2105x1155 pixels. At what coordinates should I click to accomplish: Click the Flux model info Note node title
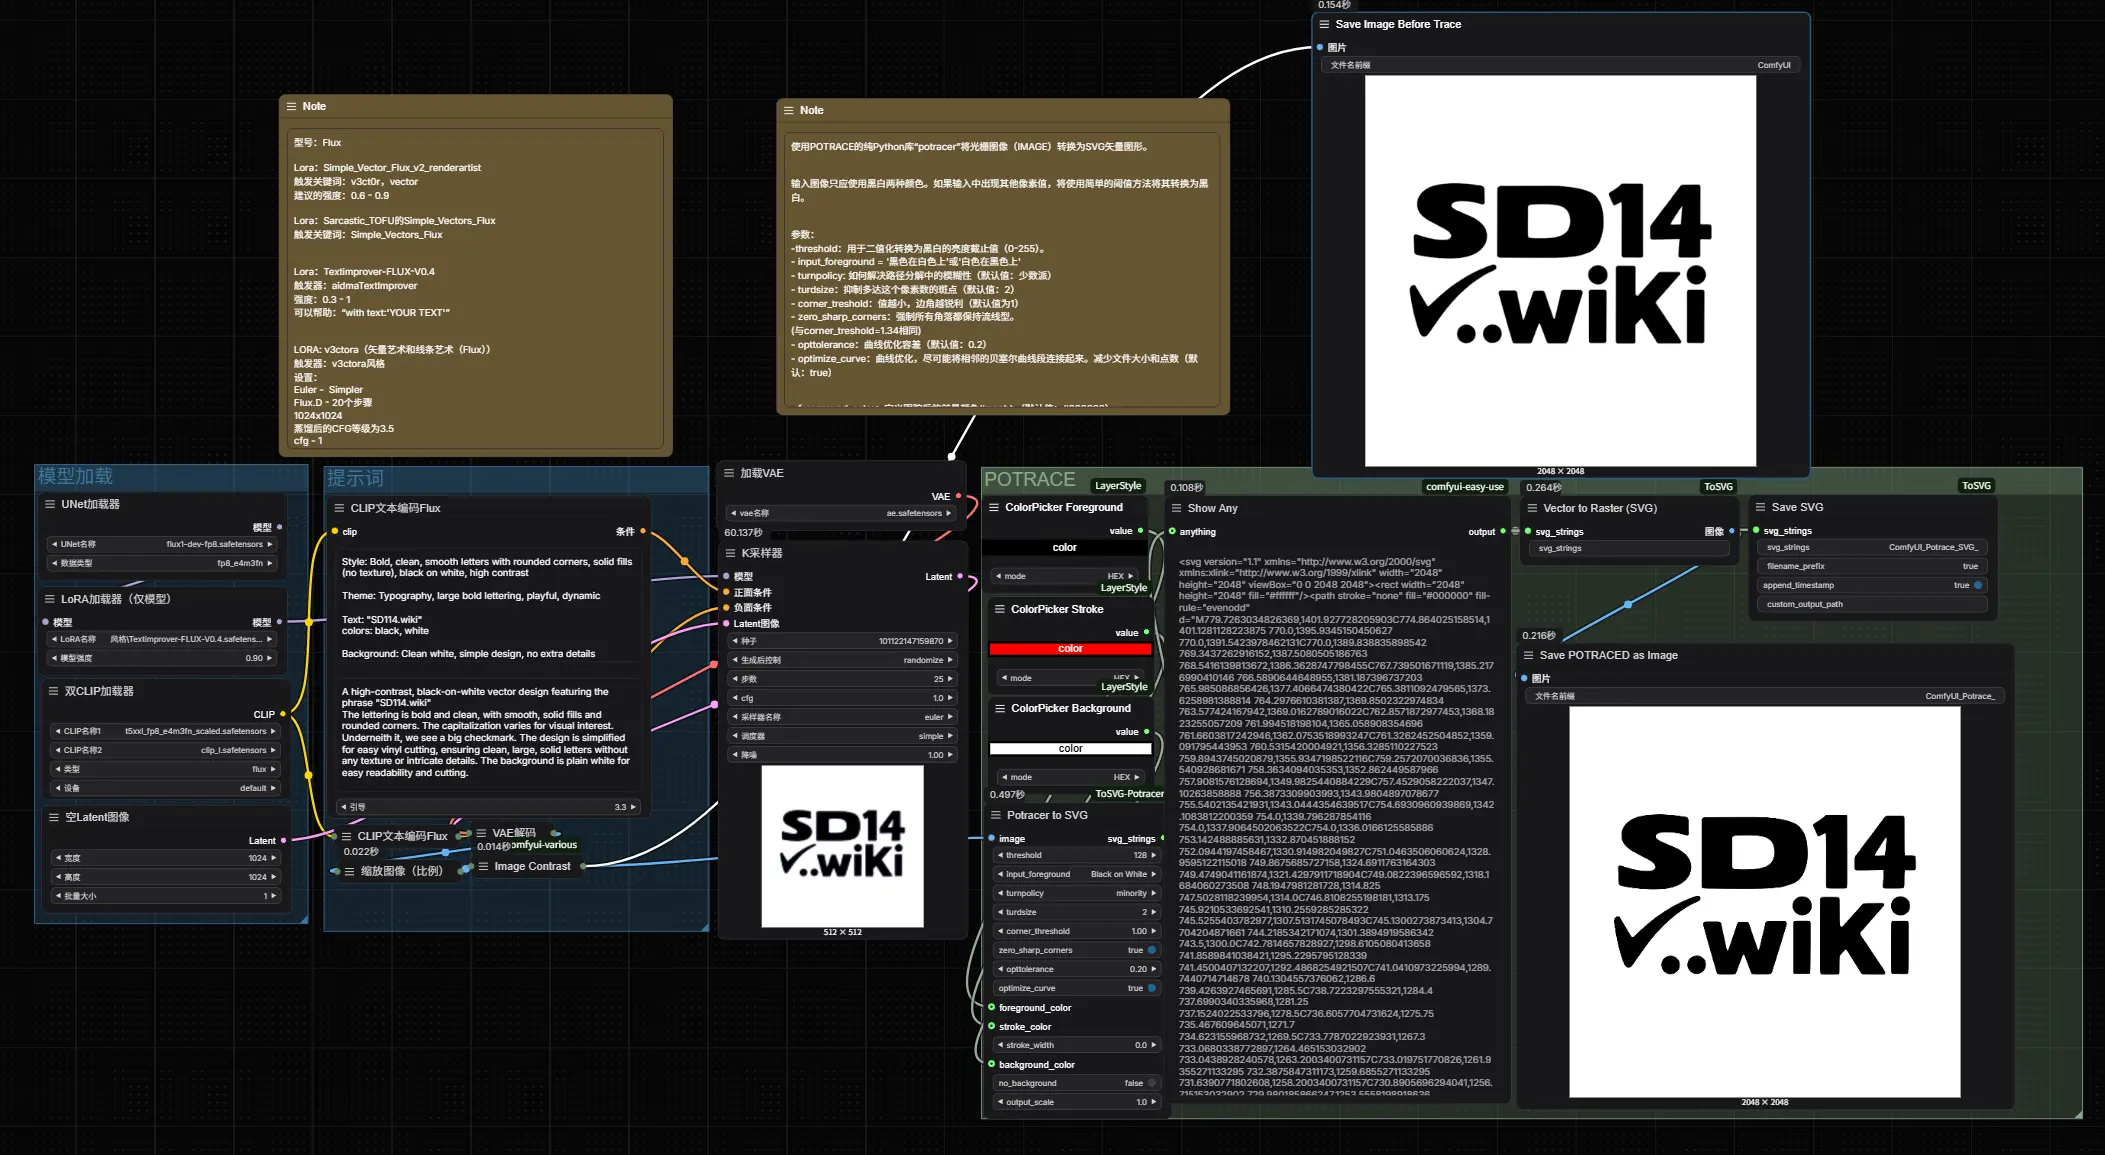coord(314,106)
